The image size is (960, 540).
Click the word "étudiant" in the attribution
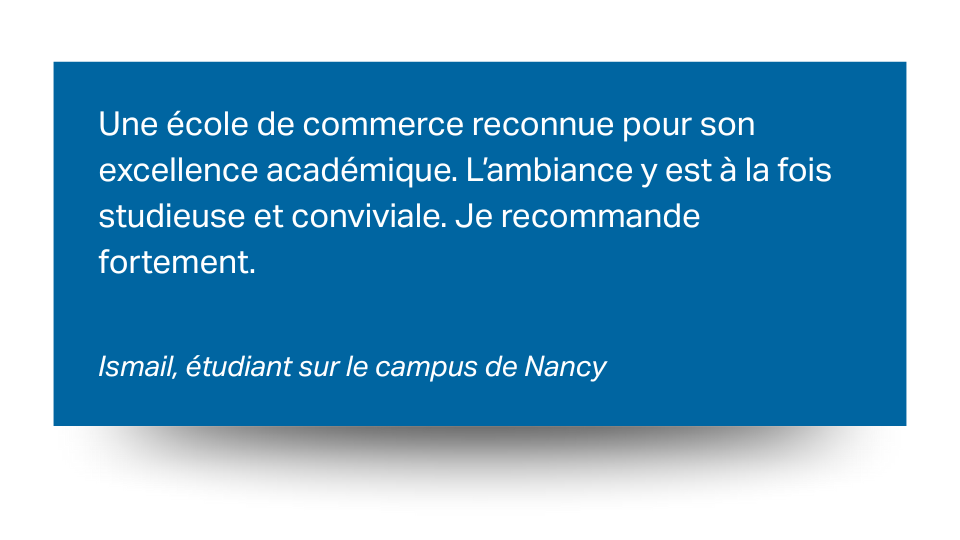(x=239, y=367)
